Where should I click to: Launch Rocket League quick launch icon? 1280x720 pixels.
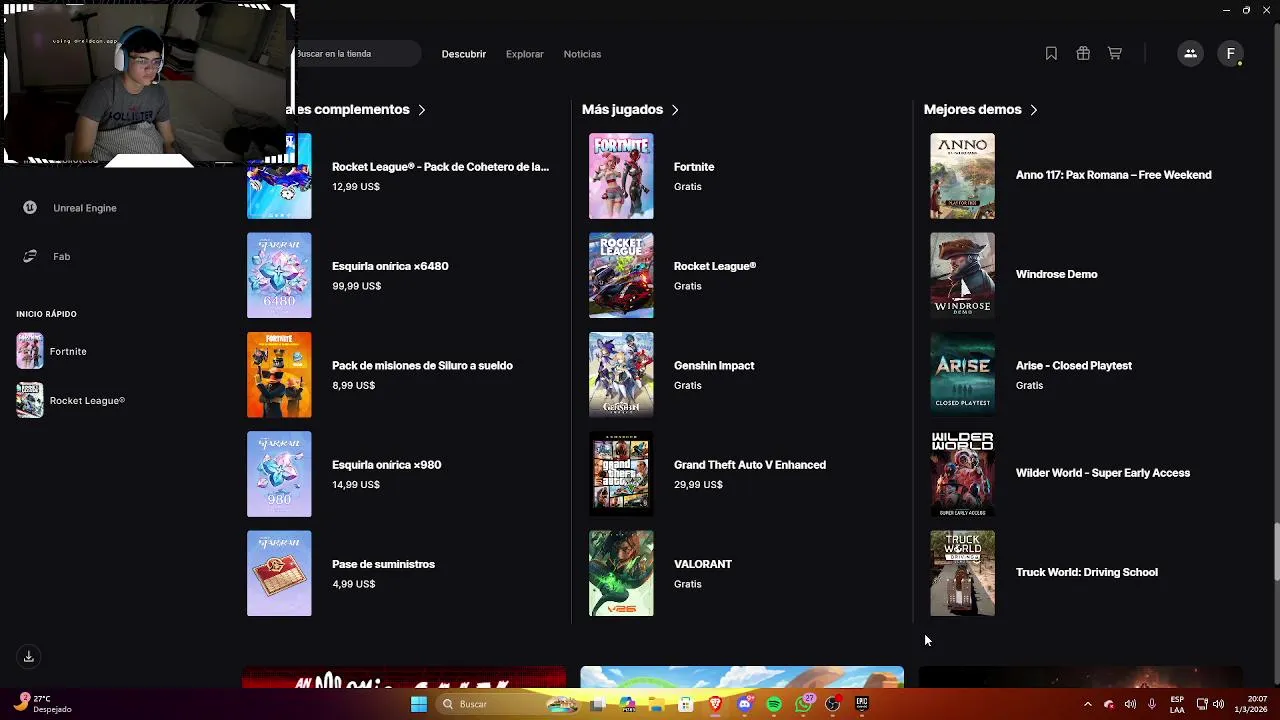pyautogui.click(x=30, y=400)
